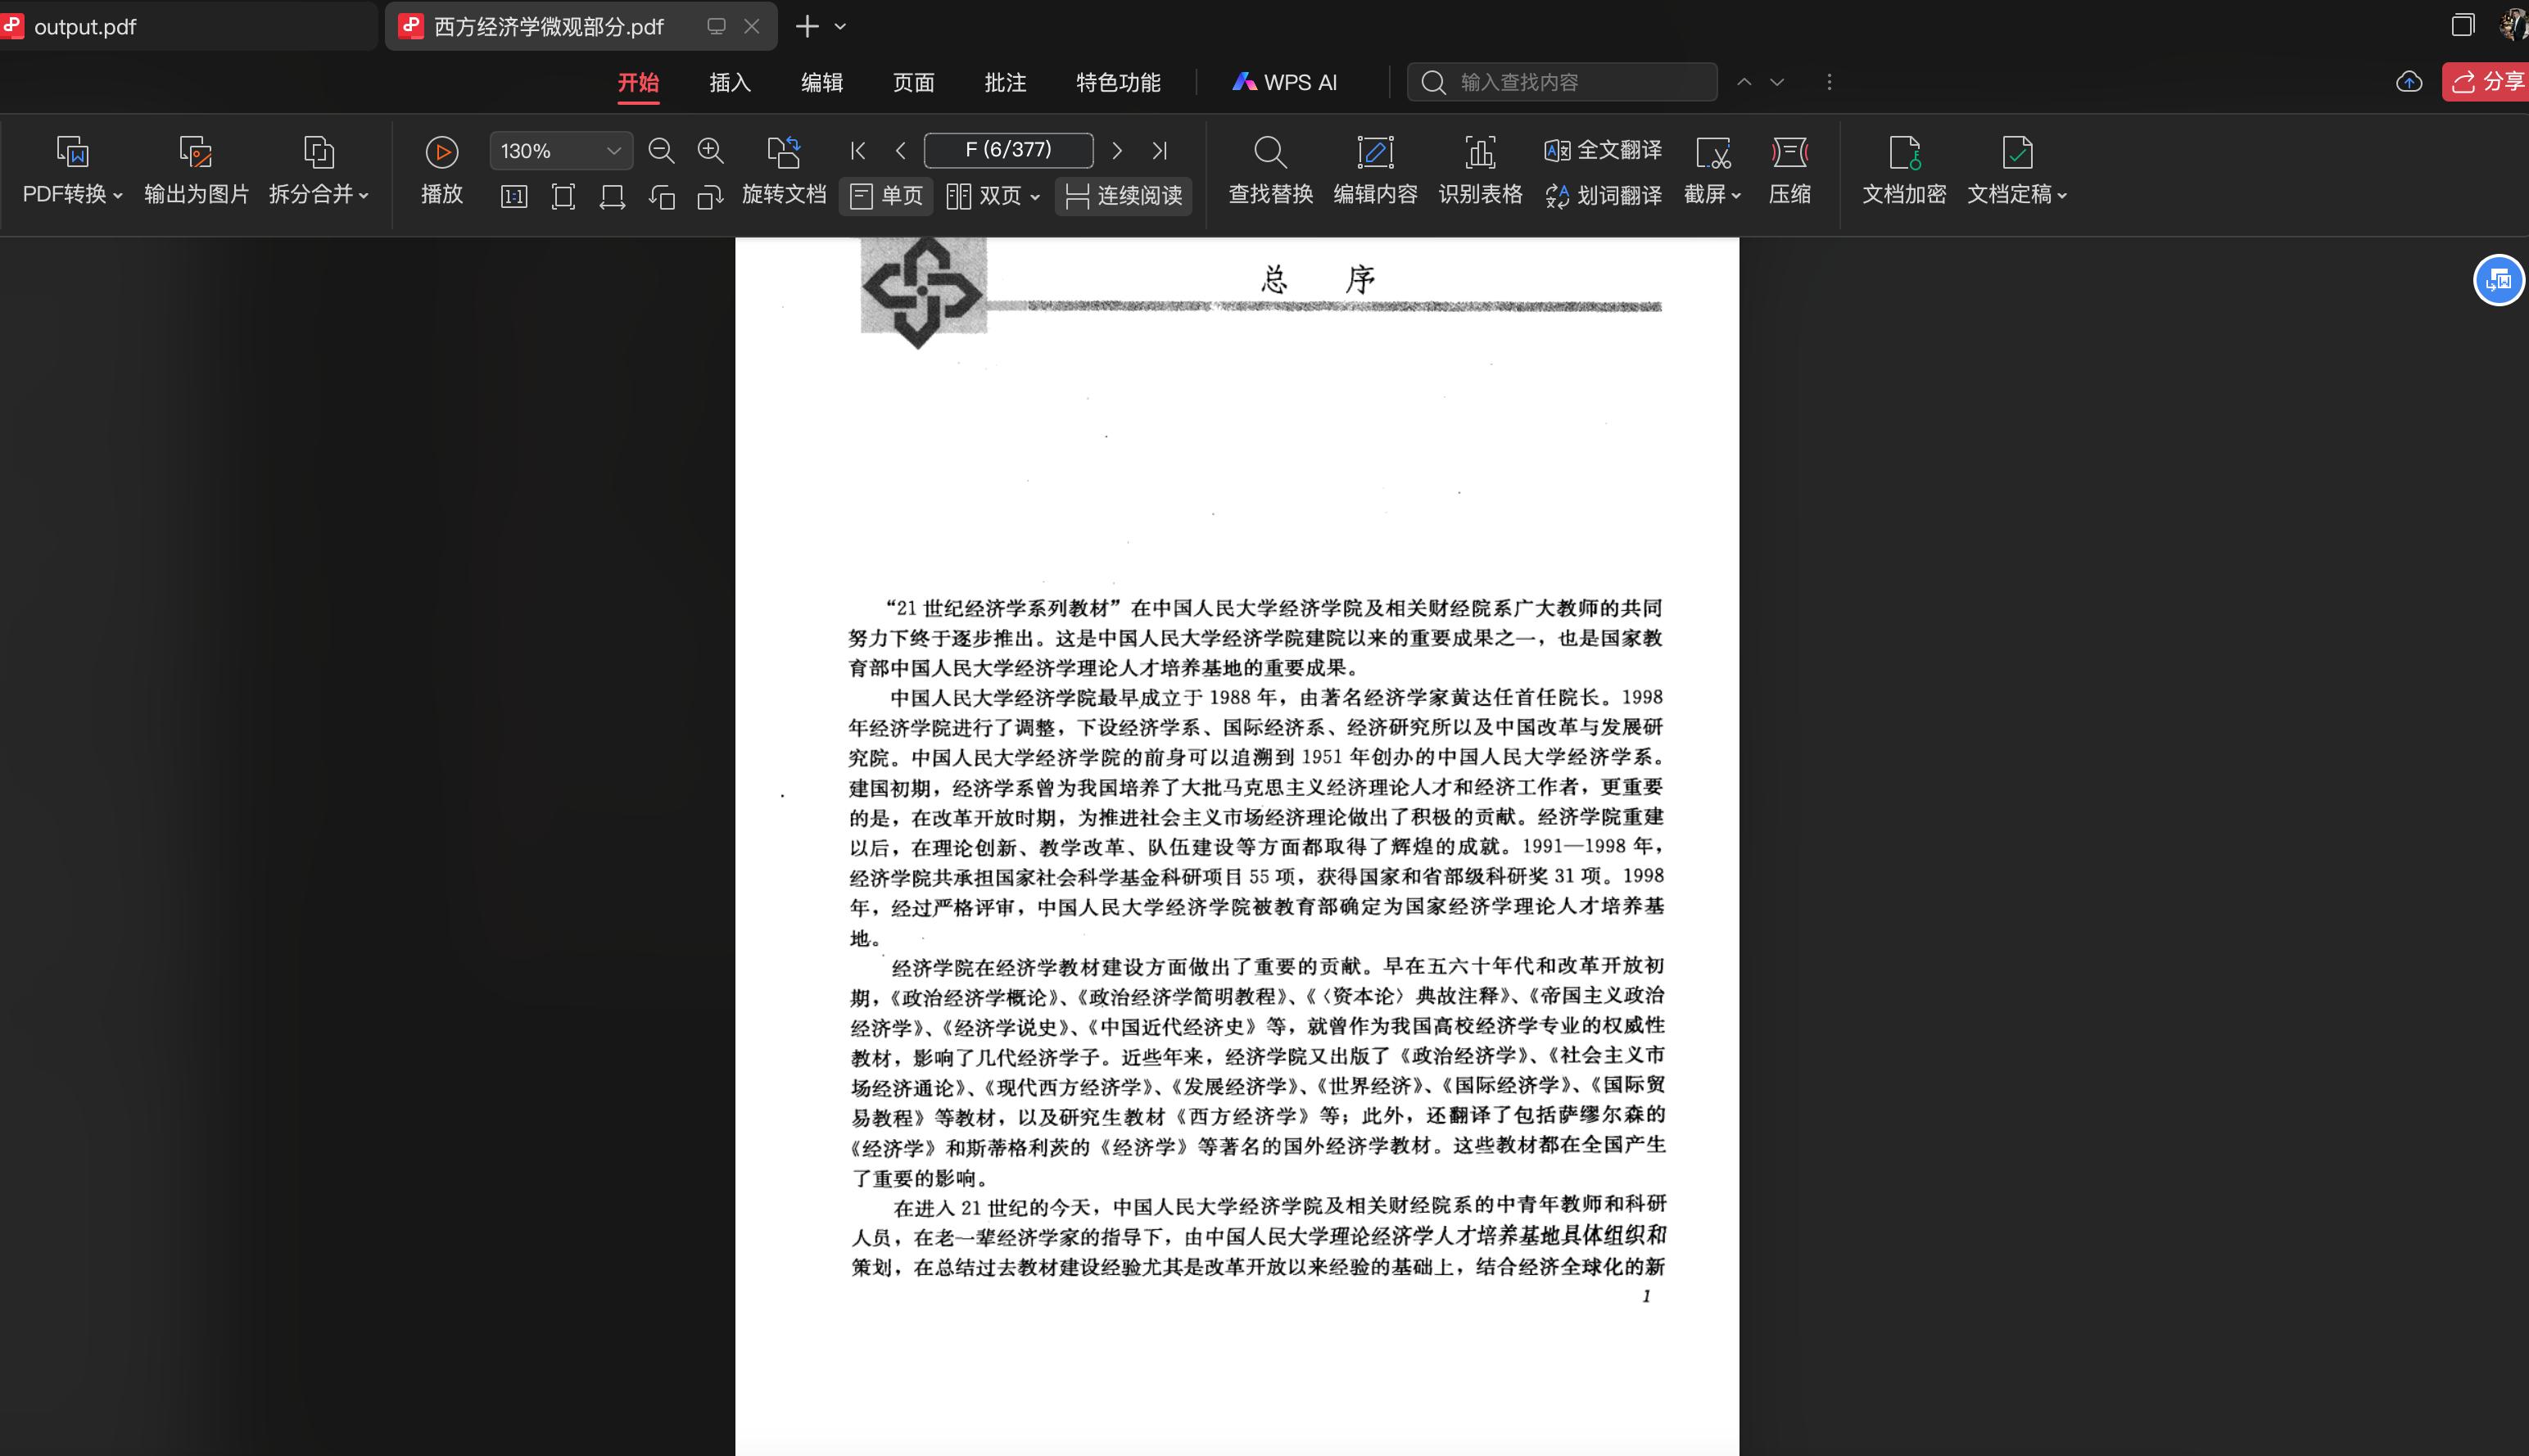Viewport: 2529px width, 1456px height.
Task: Expand the double page view options
Action: click(x=1035, y=197)
